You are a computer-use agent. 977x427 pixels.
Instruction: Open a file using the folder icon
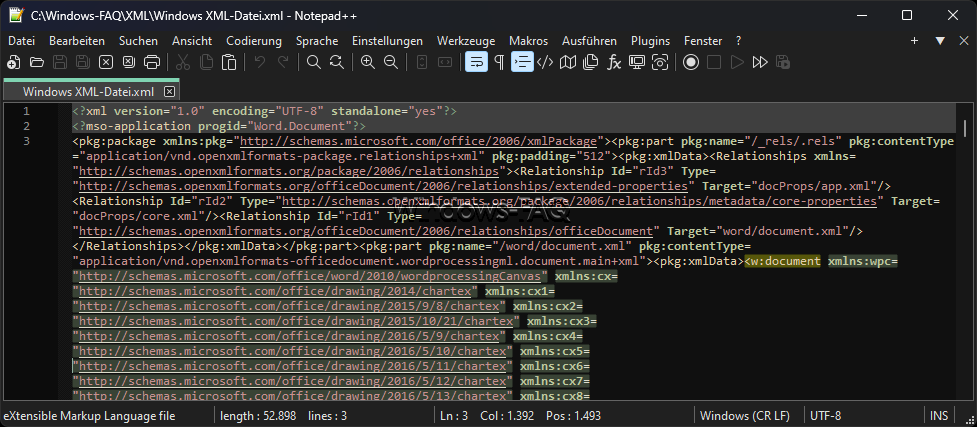coord(37,62)
